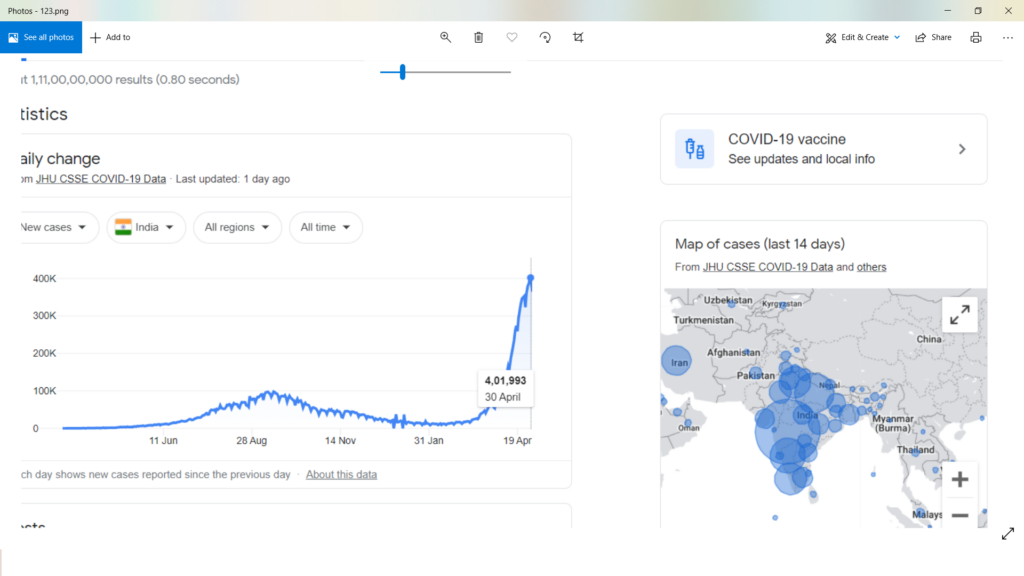Click the chevron on the vaccine card
This screenshot has height=576, width=1024.
click(962, 149)
